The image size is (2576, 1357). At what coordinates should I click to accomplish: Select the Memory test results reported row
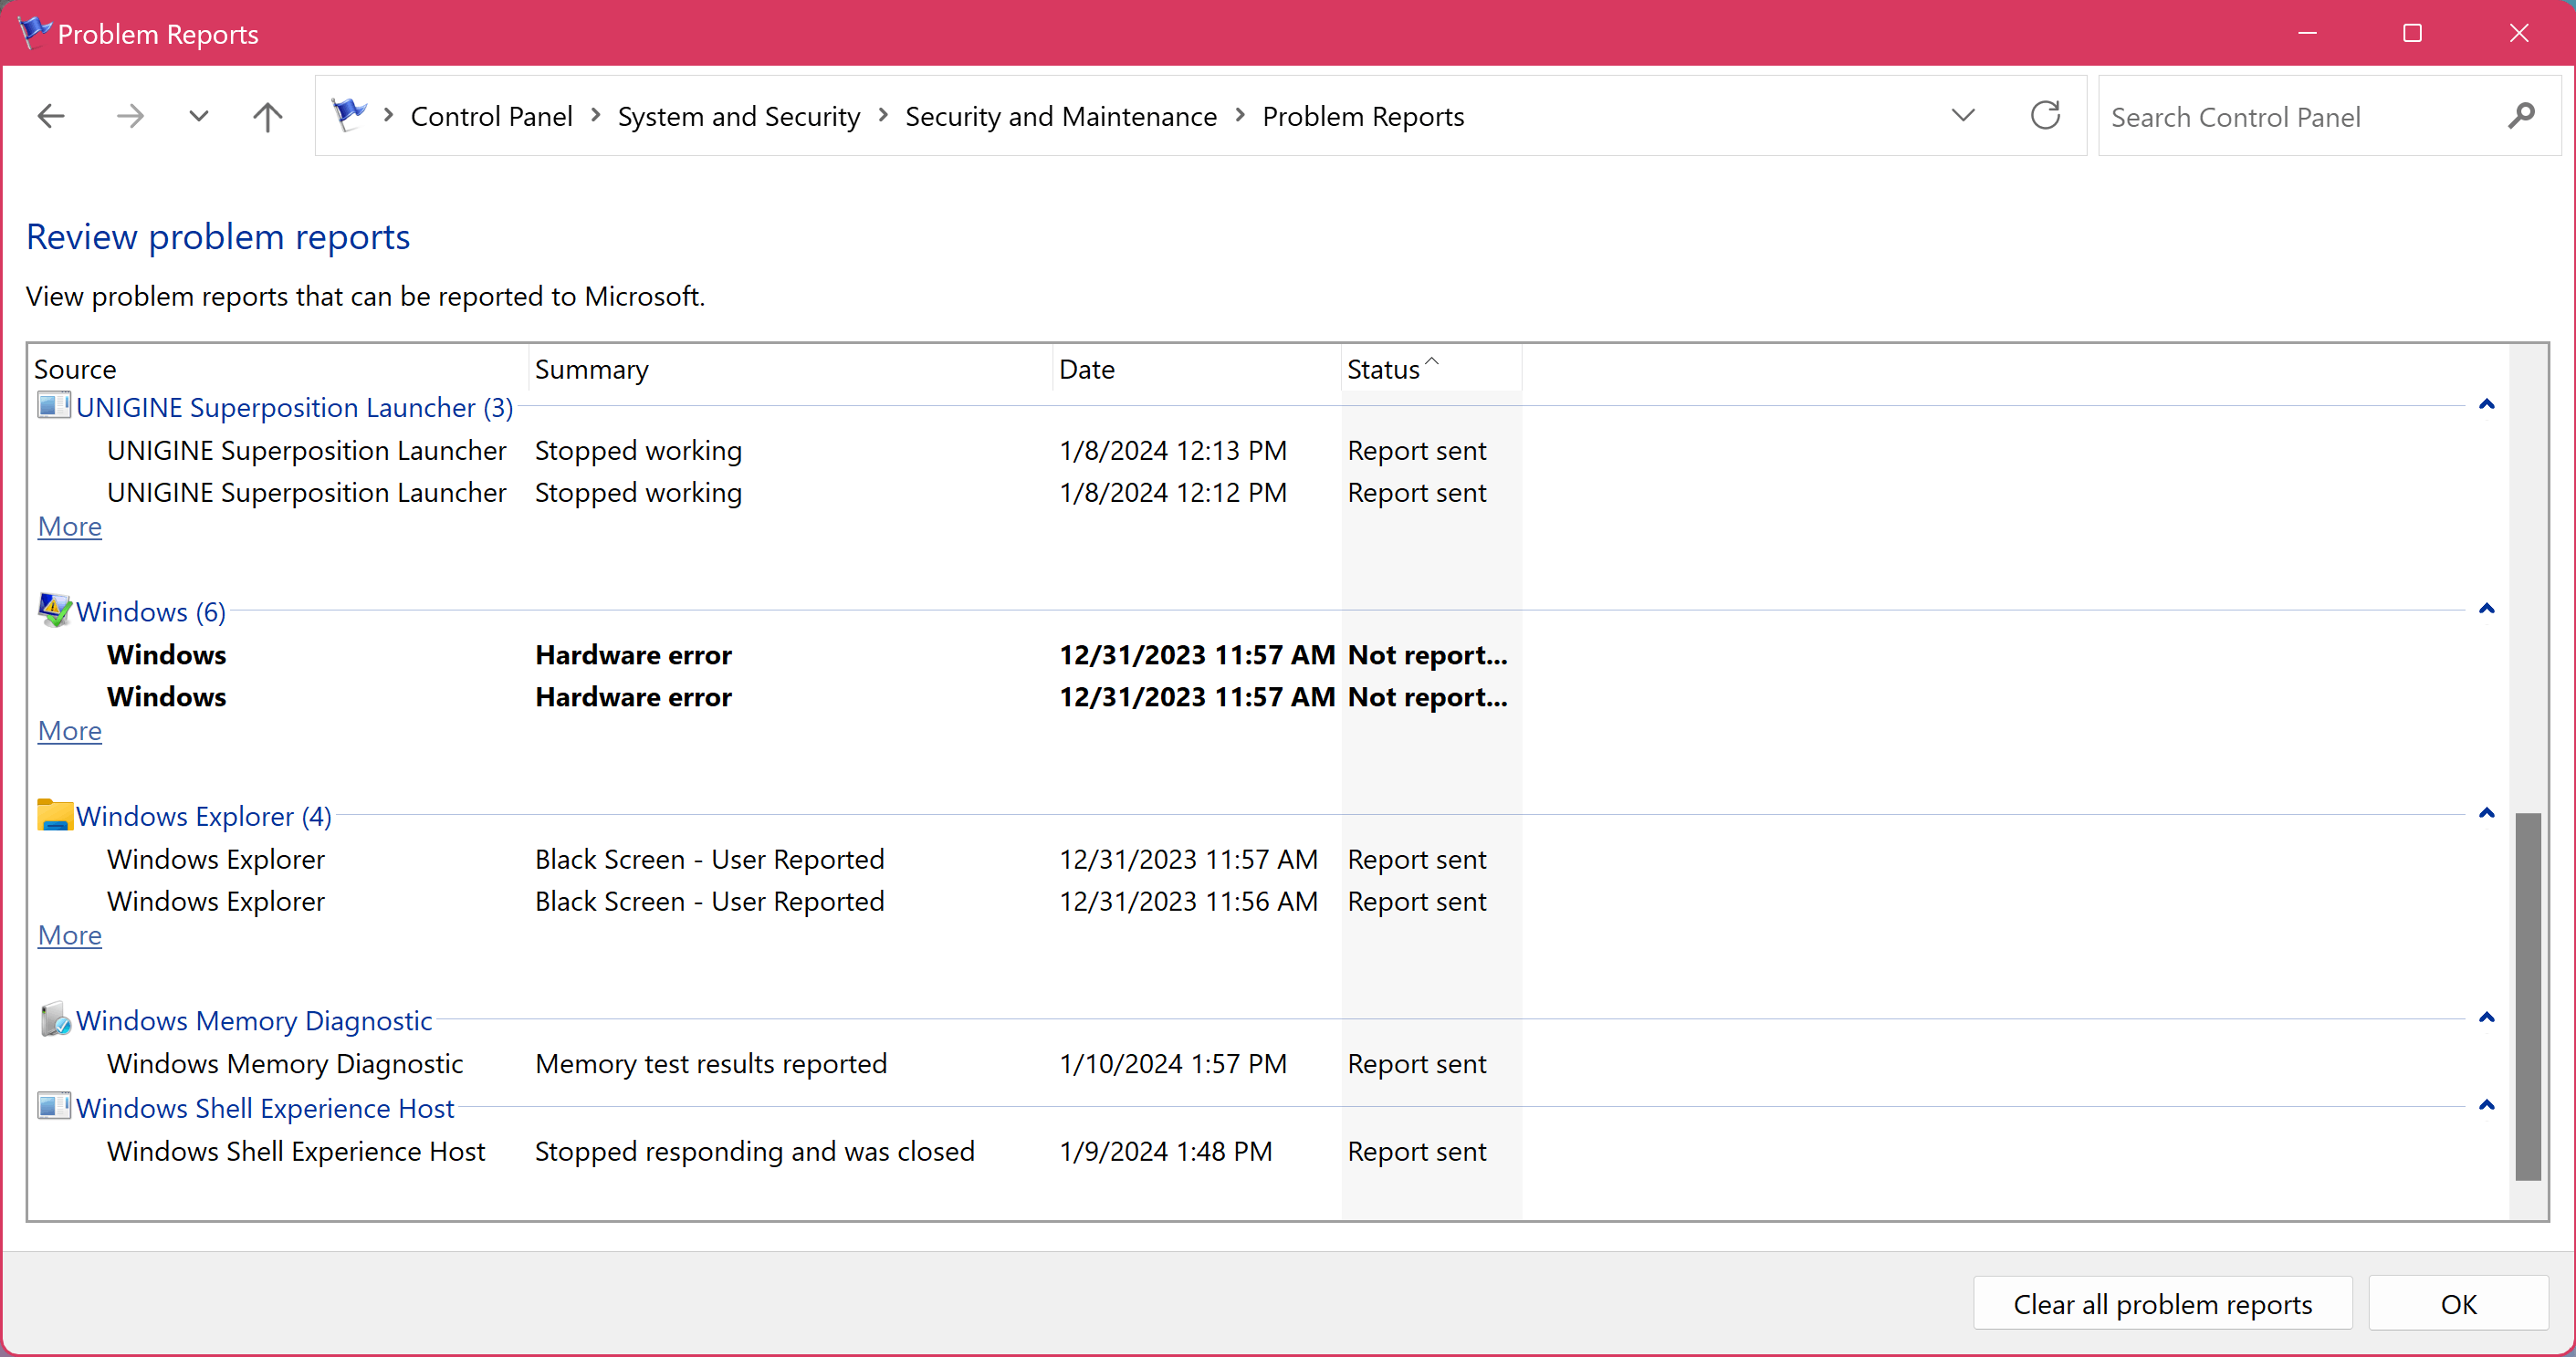796,1063
